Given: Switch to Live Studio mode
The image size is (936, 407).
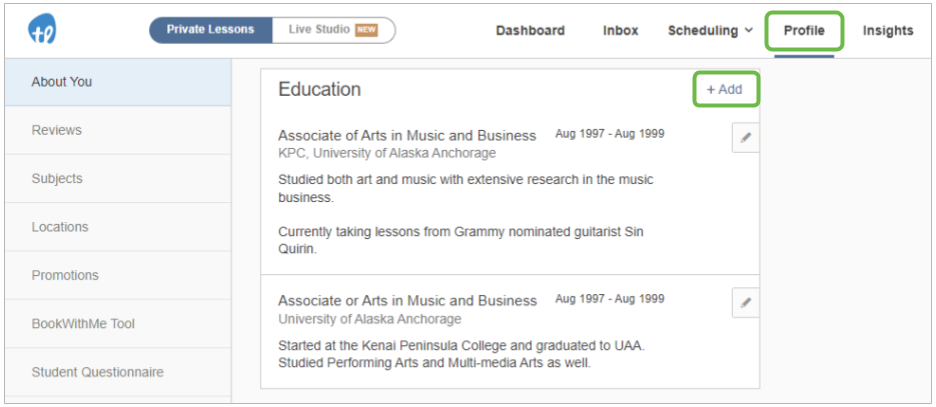Looking at the screenshot, I should [333, 30].
